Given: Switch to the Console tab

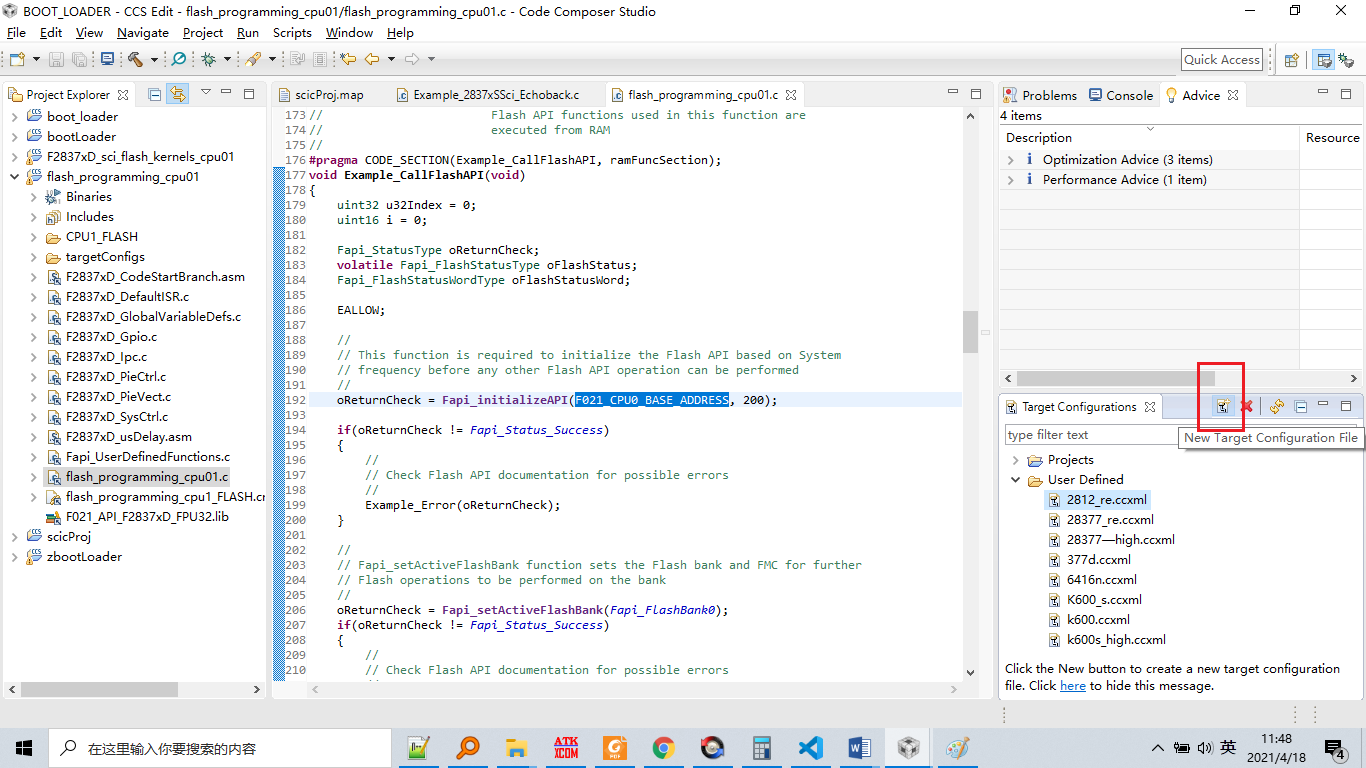Looking at the screenshot, I should pyautogui.click(x=1122, y=95).
